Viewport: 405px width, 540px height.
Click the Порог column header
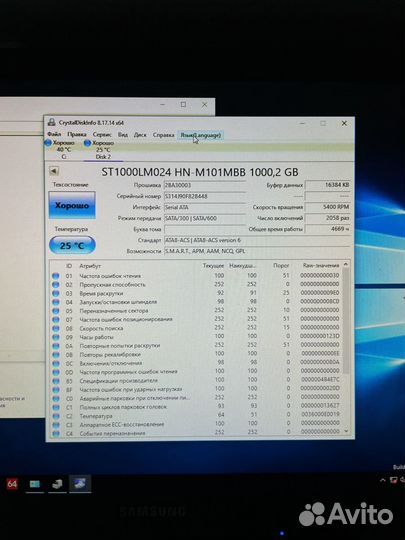(281, 266)
